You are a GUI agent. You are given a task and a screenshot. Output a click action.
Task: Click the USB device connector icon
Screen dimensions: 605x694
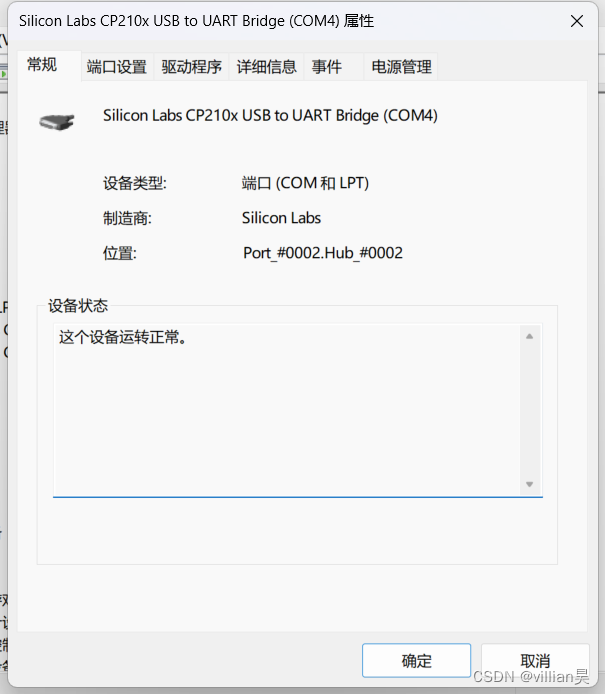pos(57,122)
